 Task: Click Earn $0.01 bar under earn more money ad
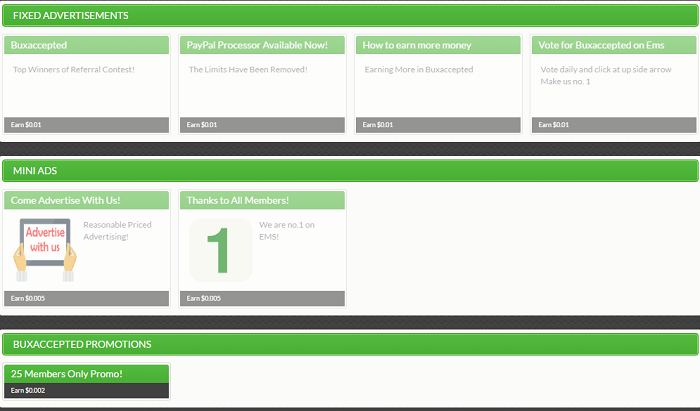coord(438,125)
